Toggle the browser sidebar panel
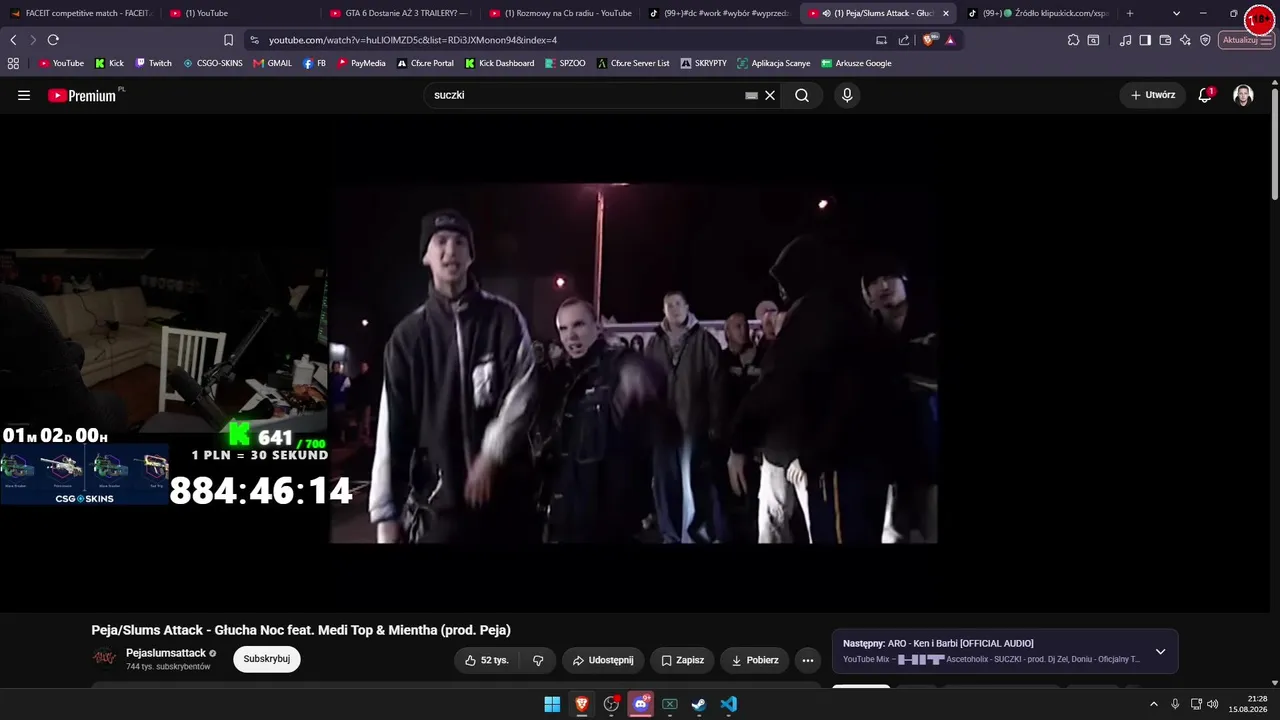The width and height of the screenshot is (1280, 720). pos(1145,40)
